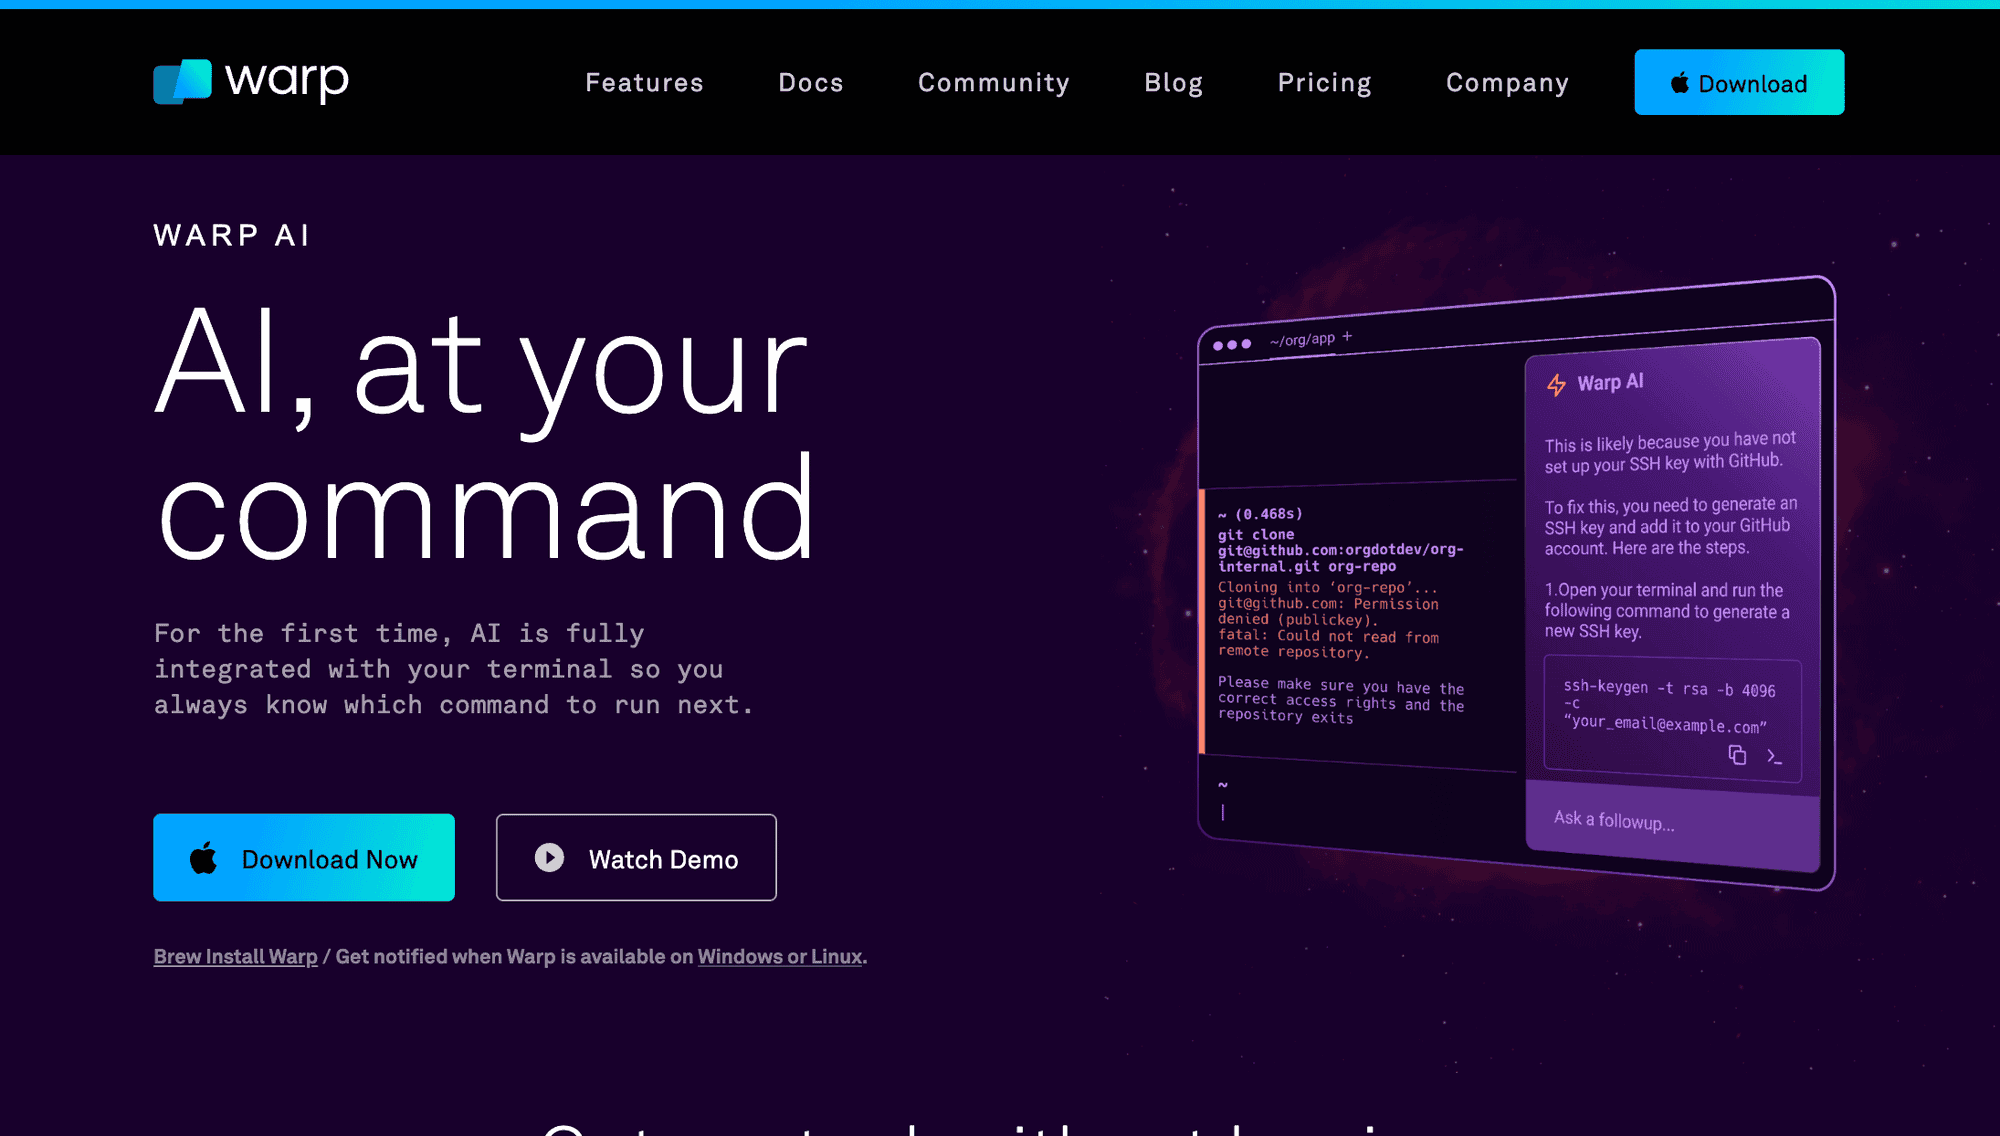Viewport: 2000px width, 1136px height.
Task: Click the run-in-terminal prompt icon in Warp AI
Action: (1774, 757)
